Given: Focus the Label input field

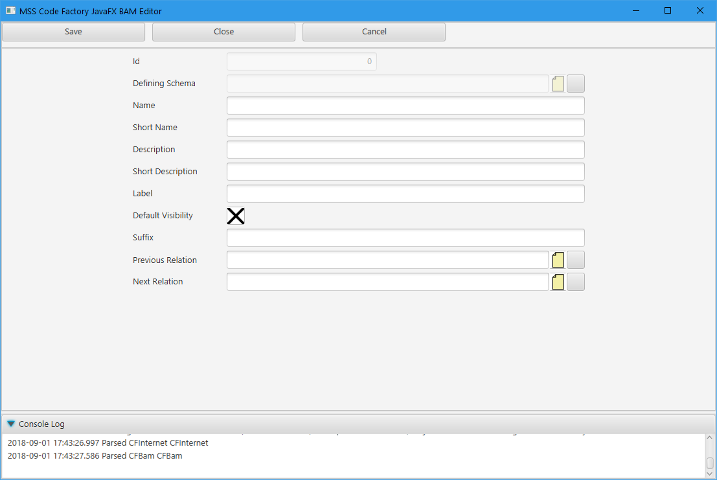Looking at the screenshot, I should pos(405,194).
